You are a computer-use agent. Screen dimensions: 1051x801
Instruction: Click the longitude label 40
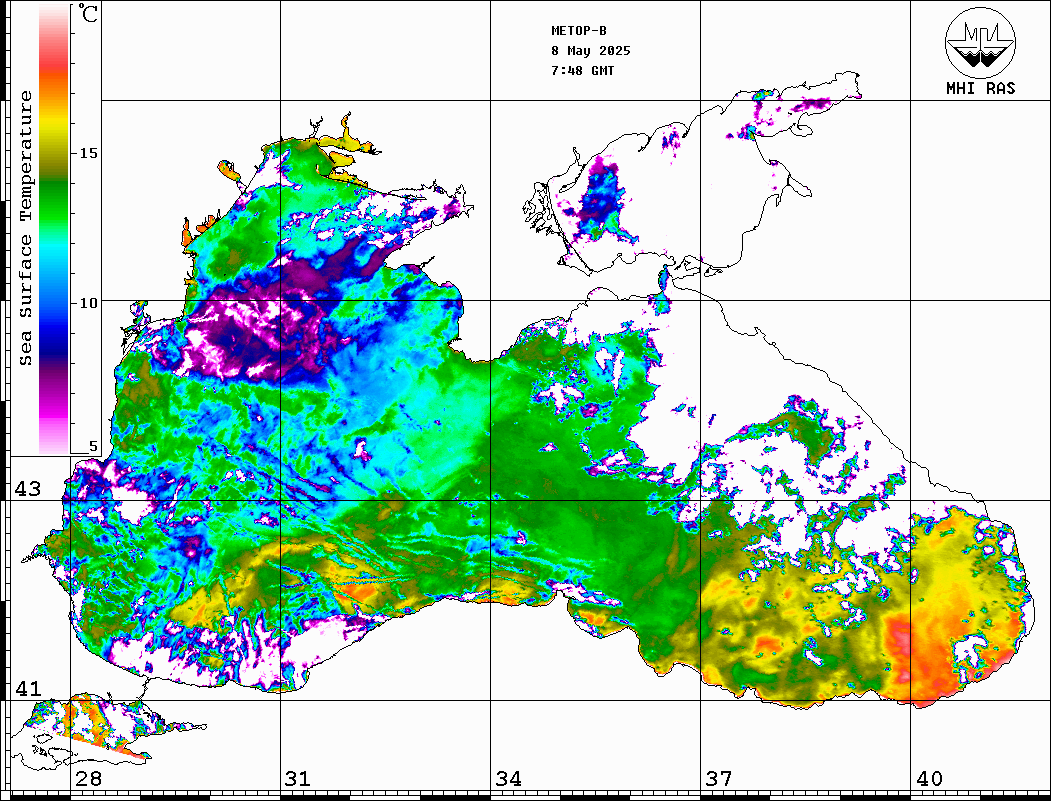click(929, 779)
